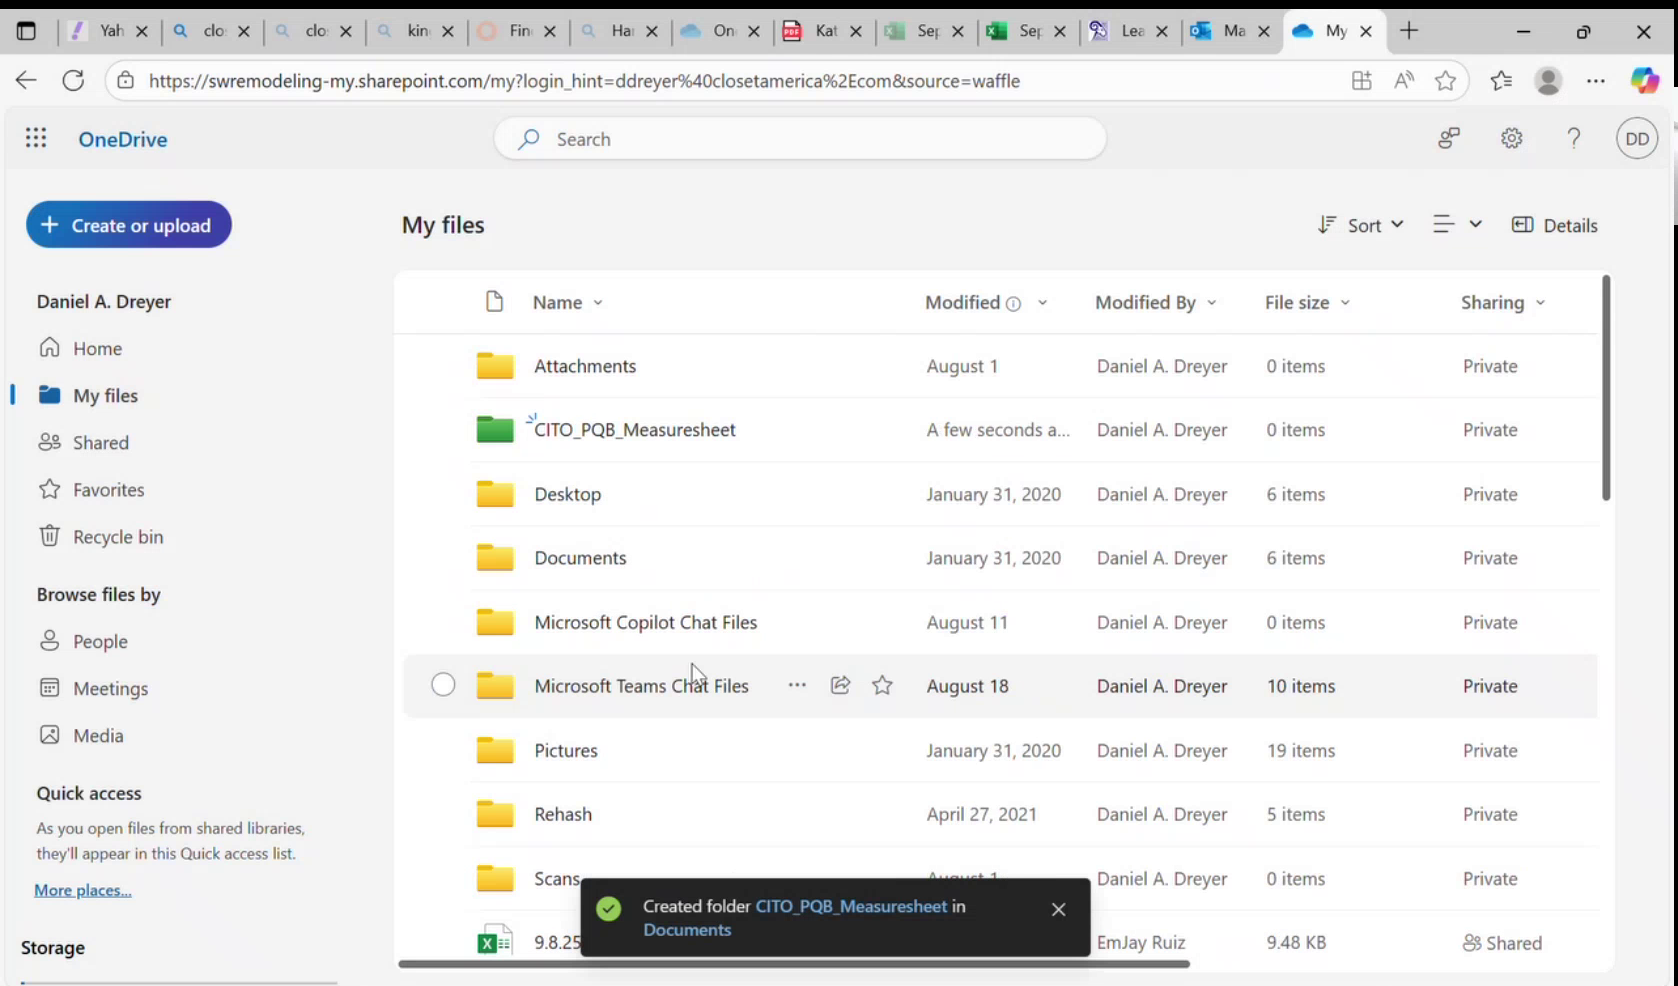The image size is (1678, 986).
Task: Click inside the Search box
Action: (800, 139)
